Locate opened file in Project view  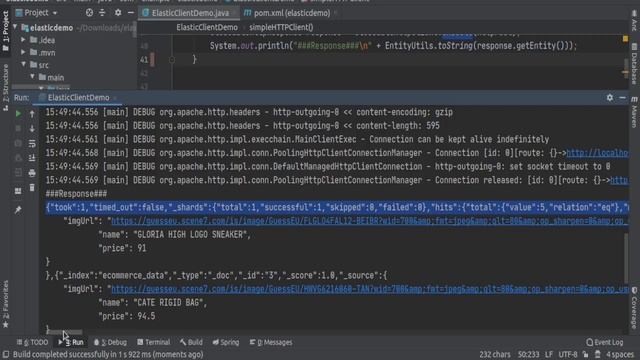click(x=89, y=13)
